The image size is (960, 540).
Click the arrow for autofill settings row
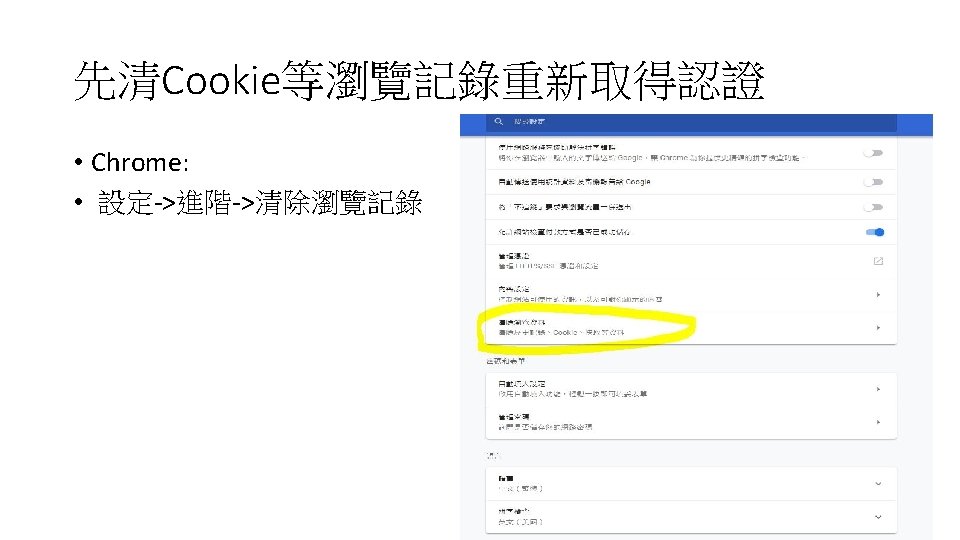(878, 389)
